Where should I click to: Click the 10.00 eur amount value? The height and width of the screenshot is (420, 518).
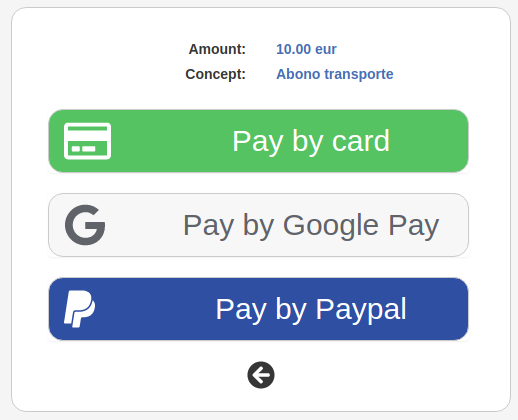(x=306, y=49)
